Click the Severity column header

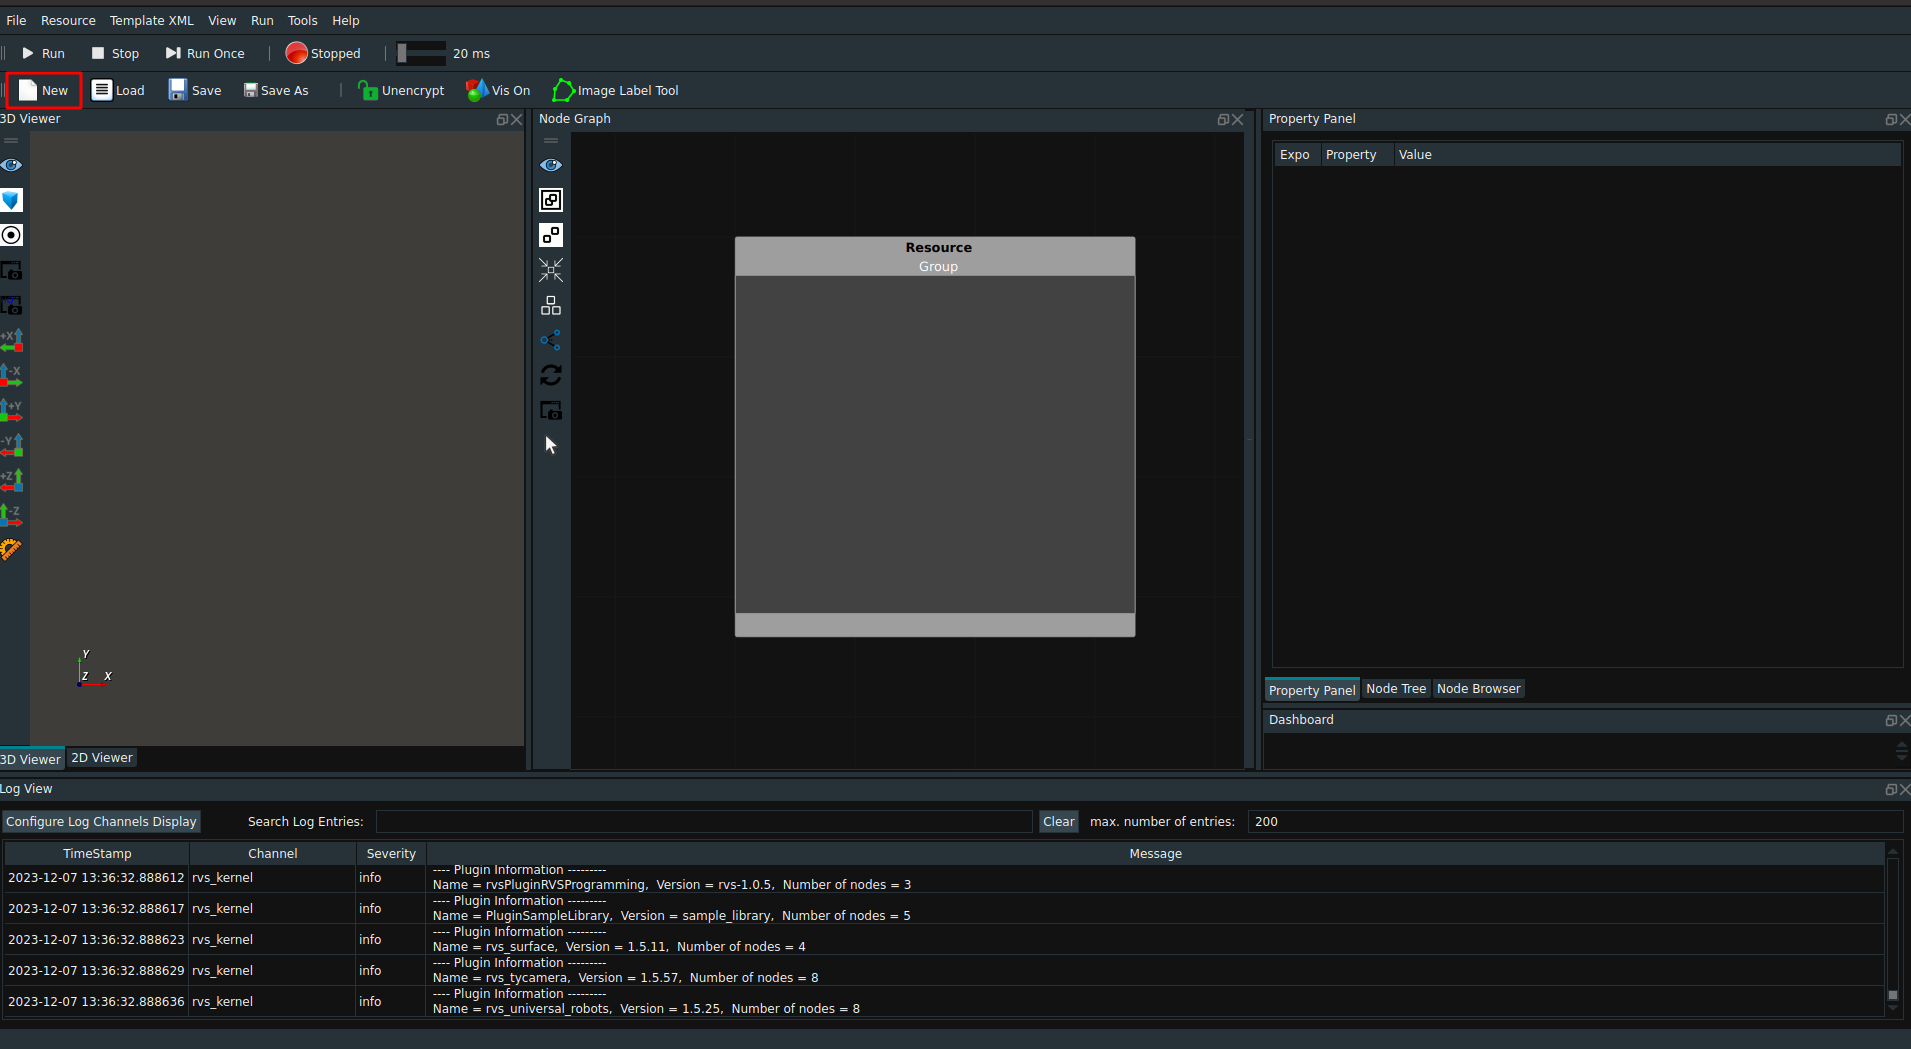pyautogui.click(x=391, y=853)
